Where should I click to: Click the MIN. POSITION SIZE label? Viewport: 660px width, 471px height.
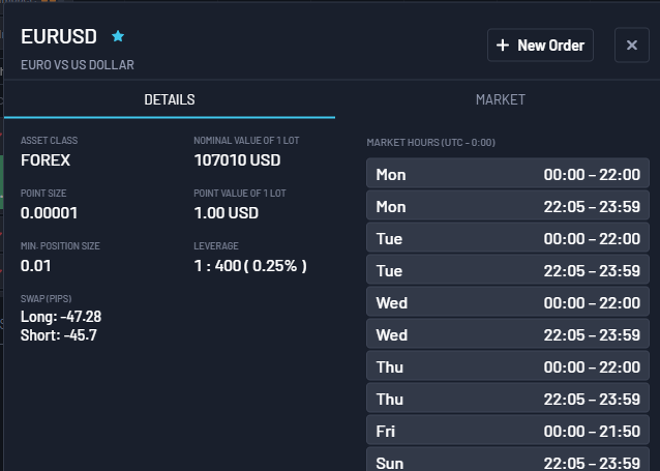tap(60, 246)
